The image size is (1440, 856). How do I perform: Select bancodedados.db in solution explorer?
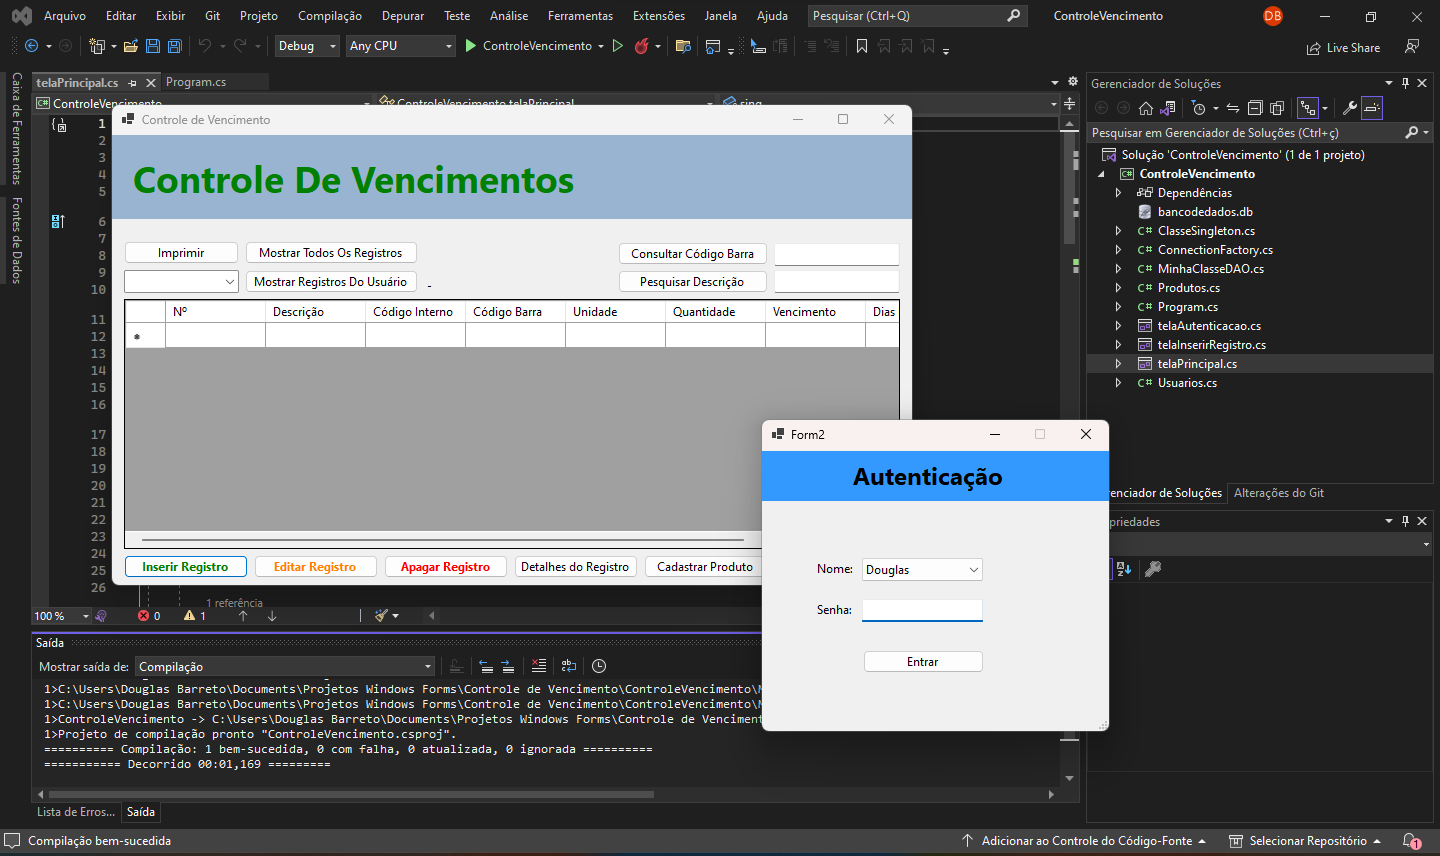pos(1204,212)
